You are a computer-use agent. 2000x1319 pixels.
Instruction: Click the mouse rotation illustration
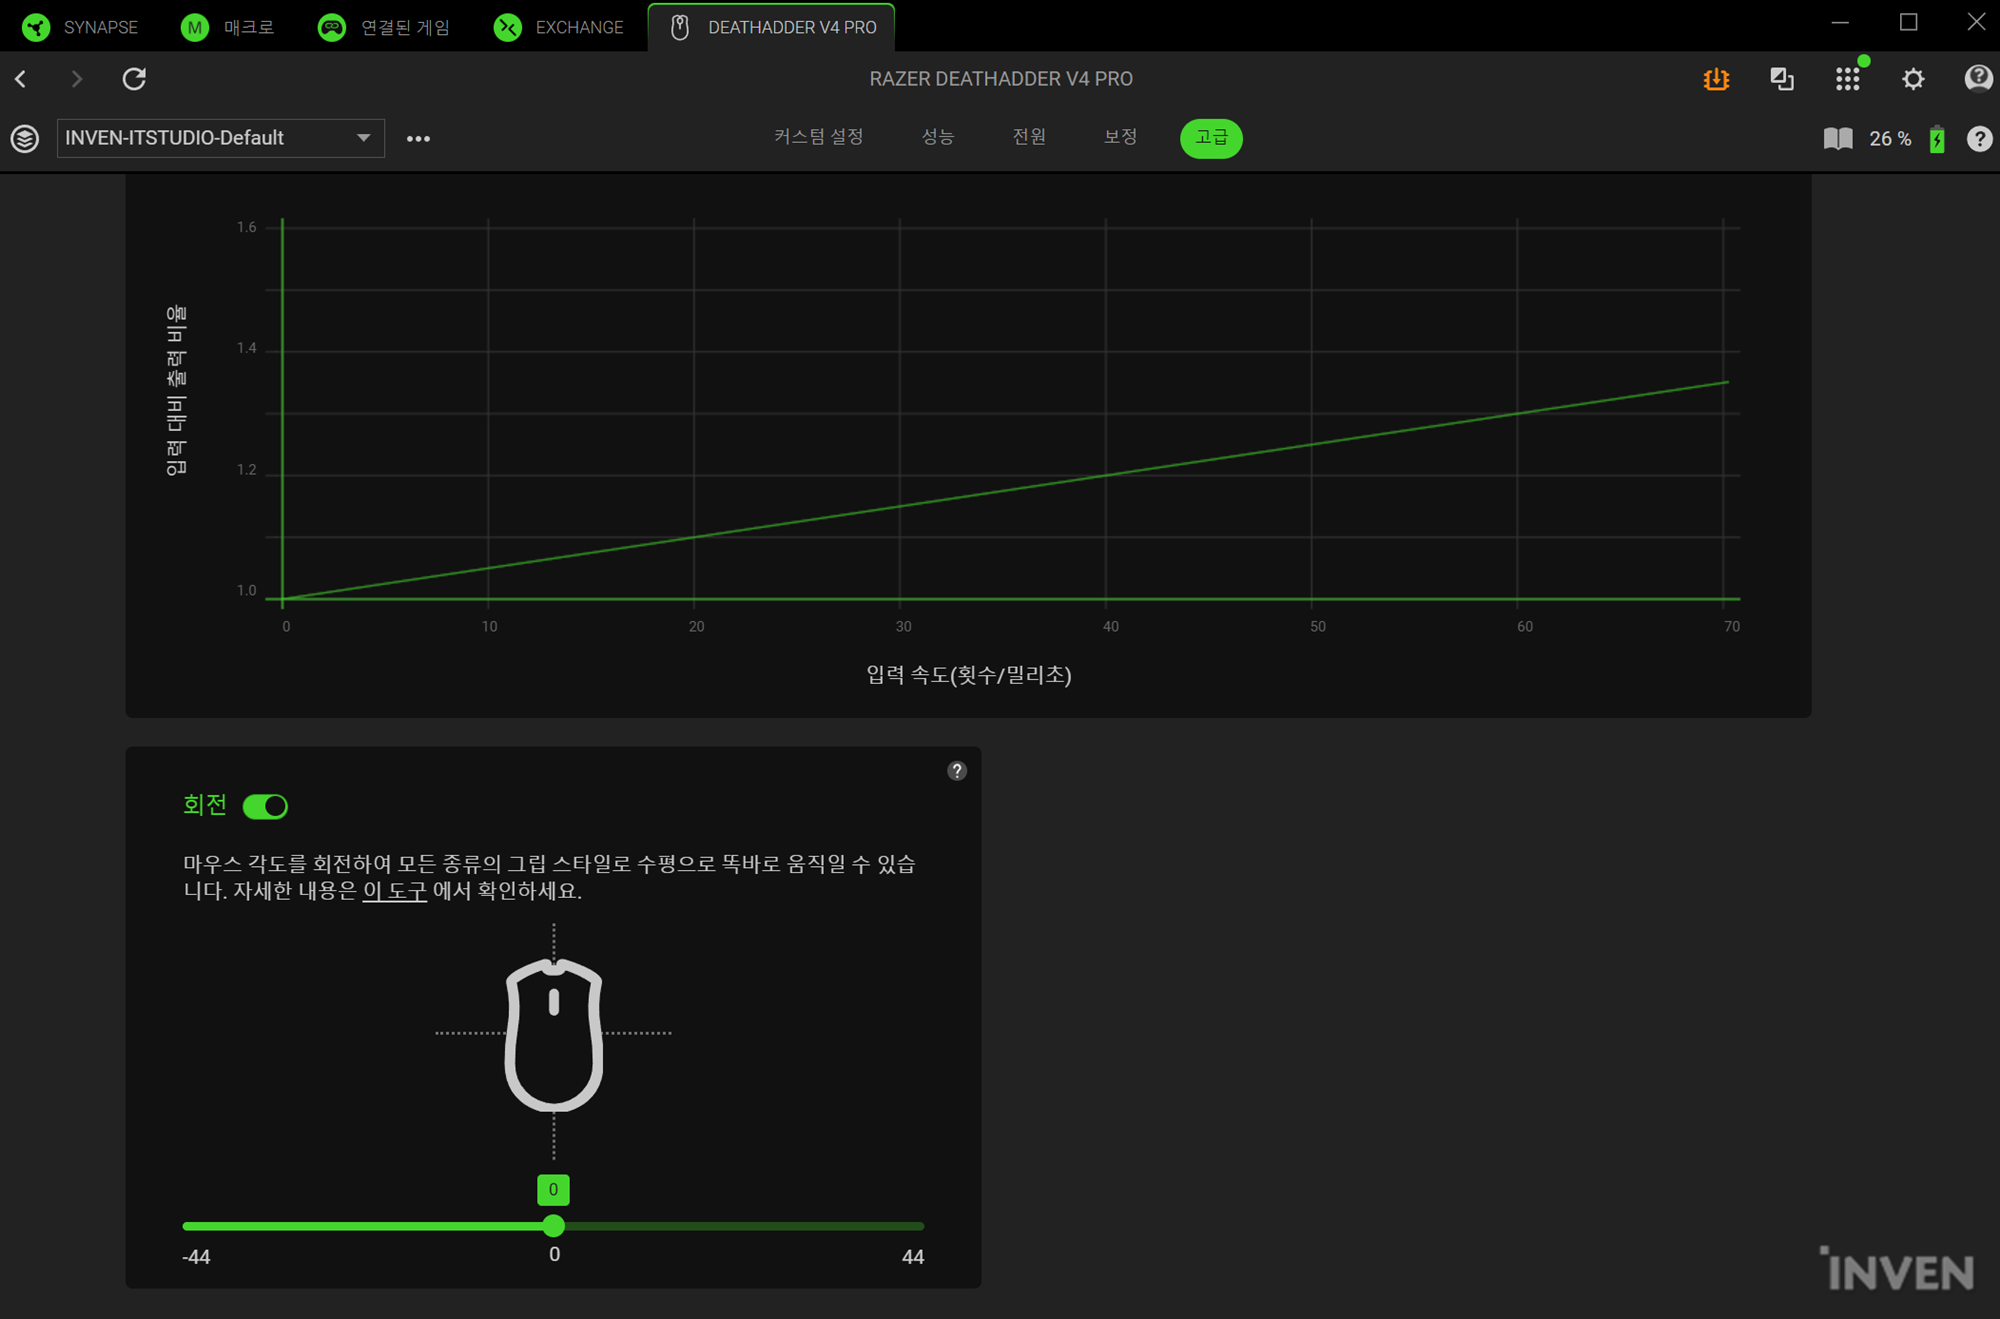click(x=554, y=1034)
